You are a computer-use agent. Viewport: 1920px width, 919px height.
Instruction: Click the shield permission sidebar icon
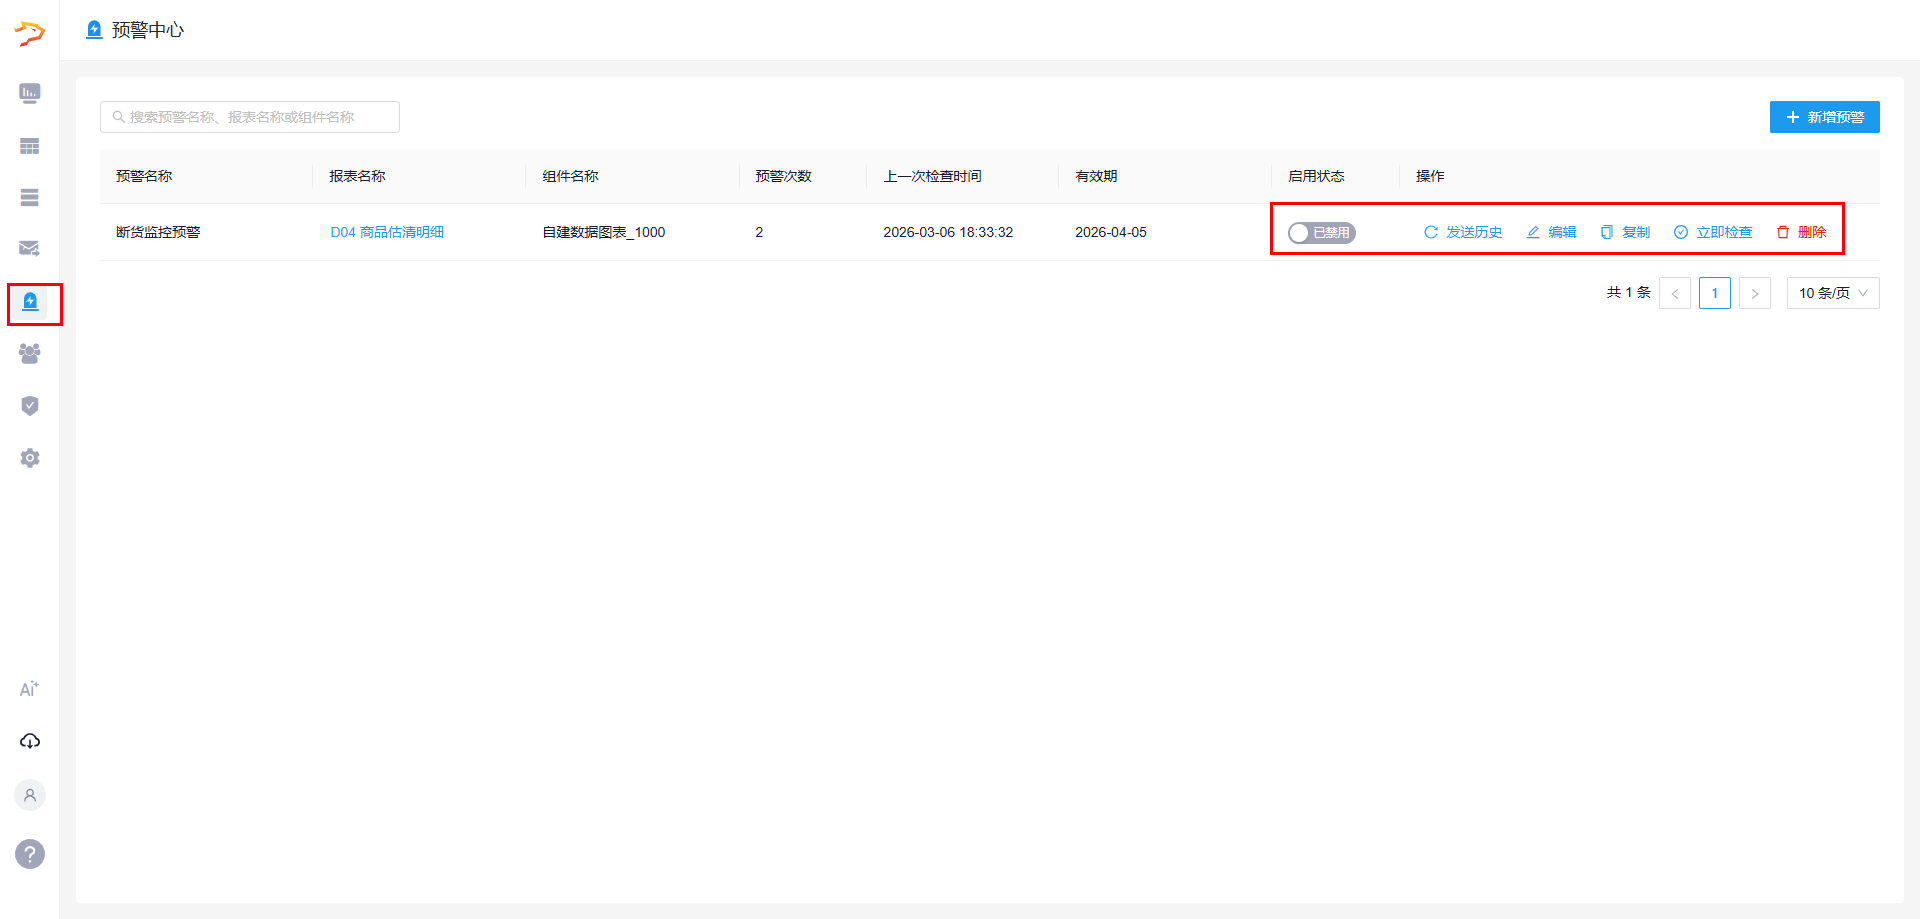[30, 405]
